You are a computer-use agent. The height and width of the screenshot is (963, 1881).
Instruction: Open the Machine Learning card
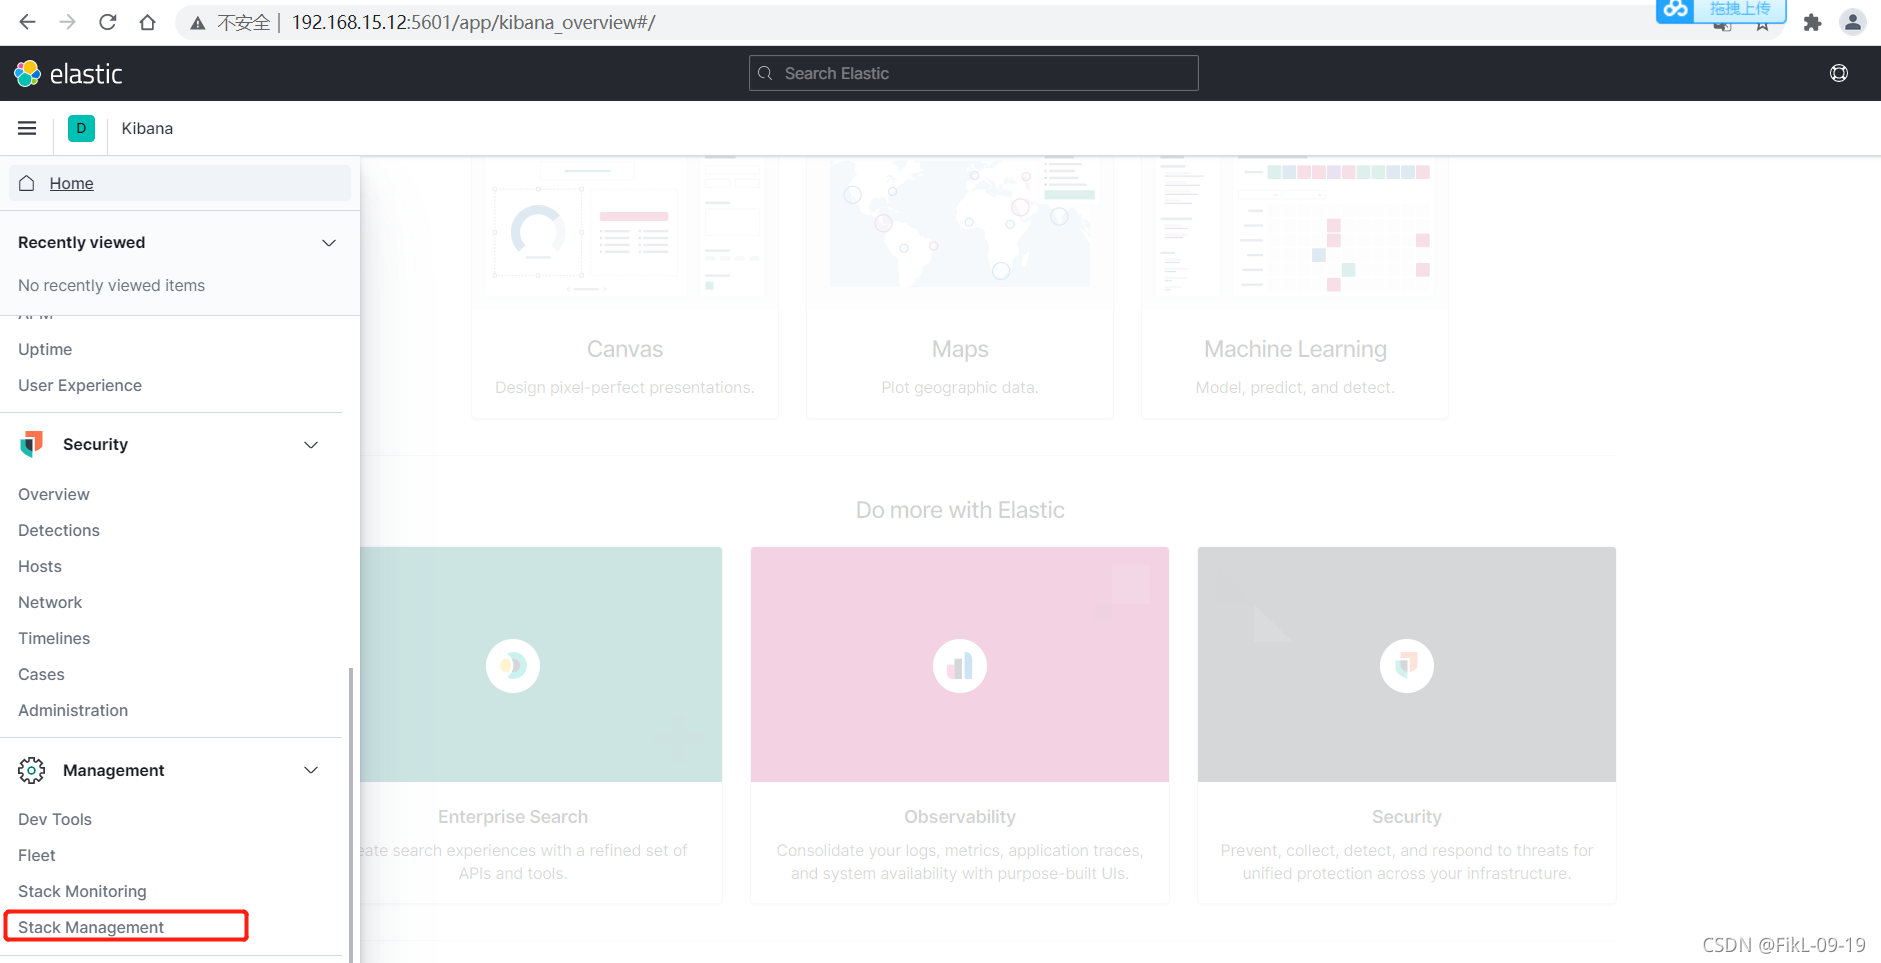point(1295,288)
